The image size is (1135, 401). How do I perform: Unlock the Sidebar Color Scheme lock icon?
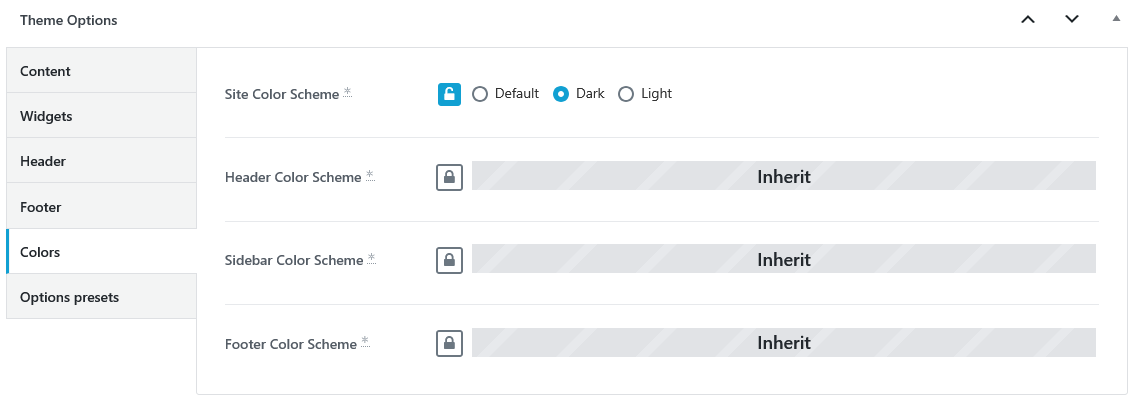pyautogui.click(x=449, y=260)
